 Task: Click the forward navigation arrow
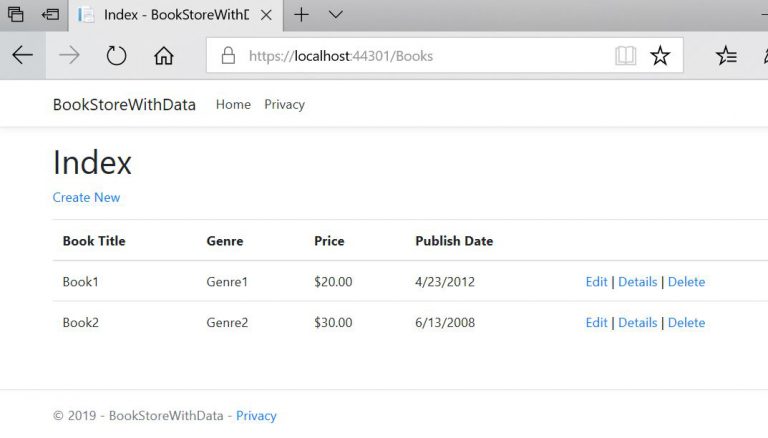coord(69,56)
